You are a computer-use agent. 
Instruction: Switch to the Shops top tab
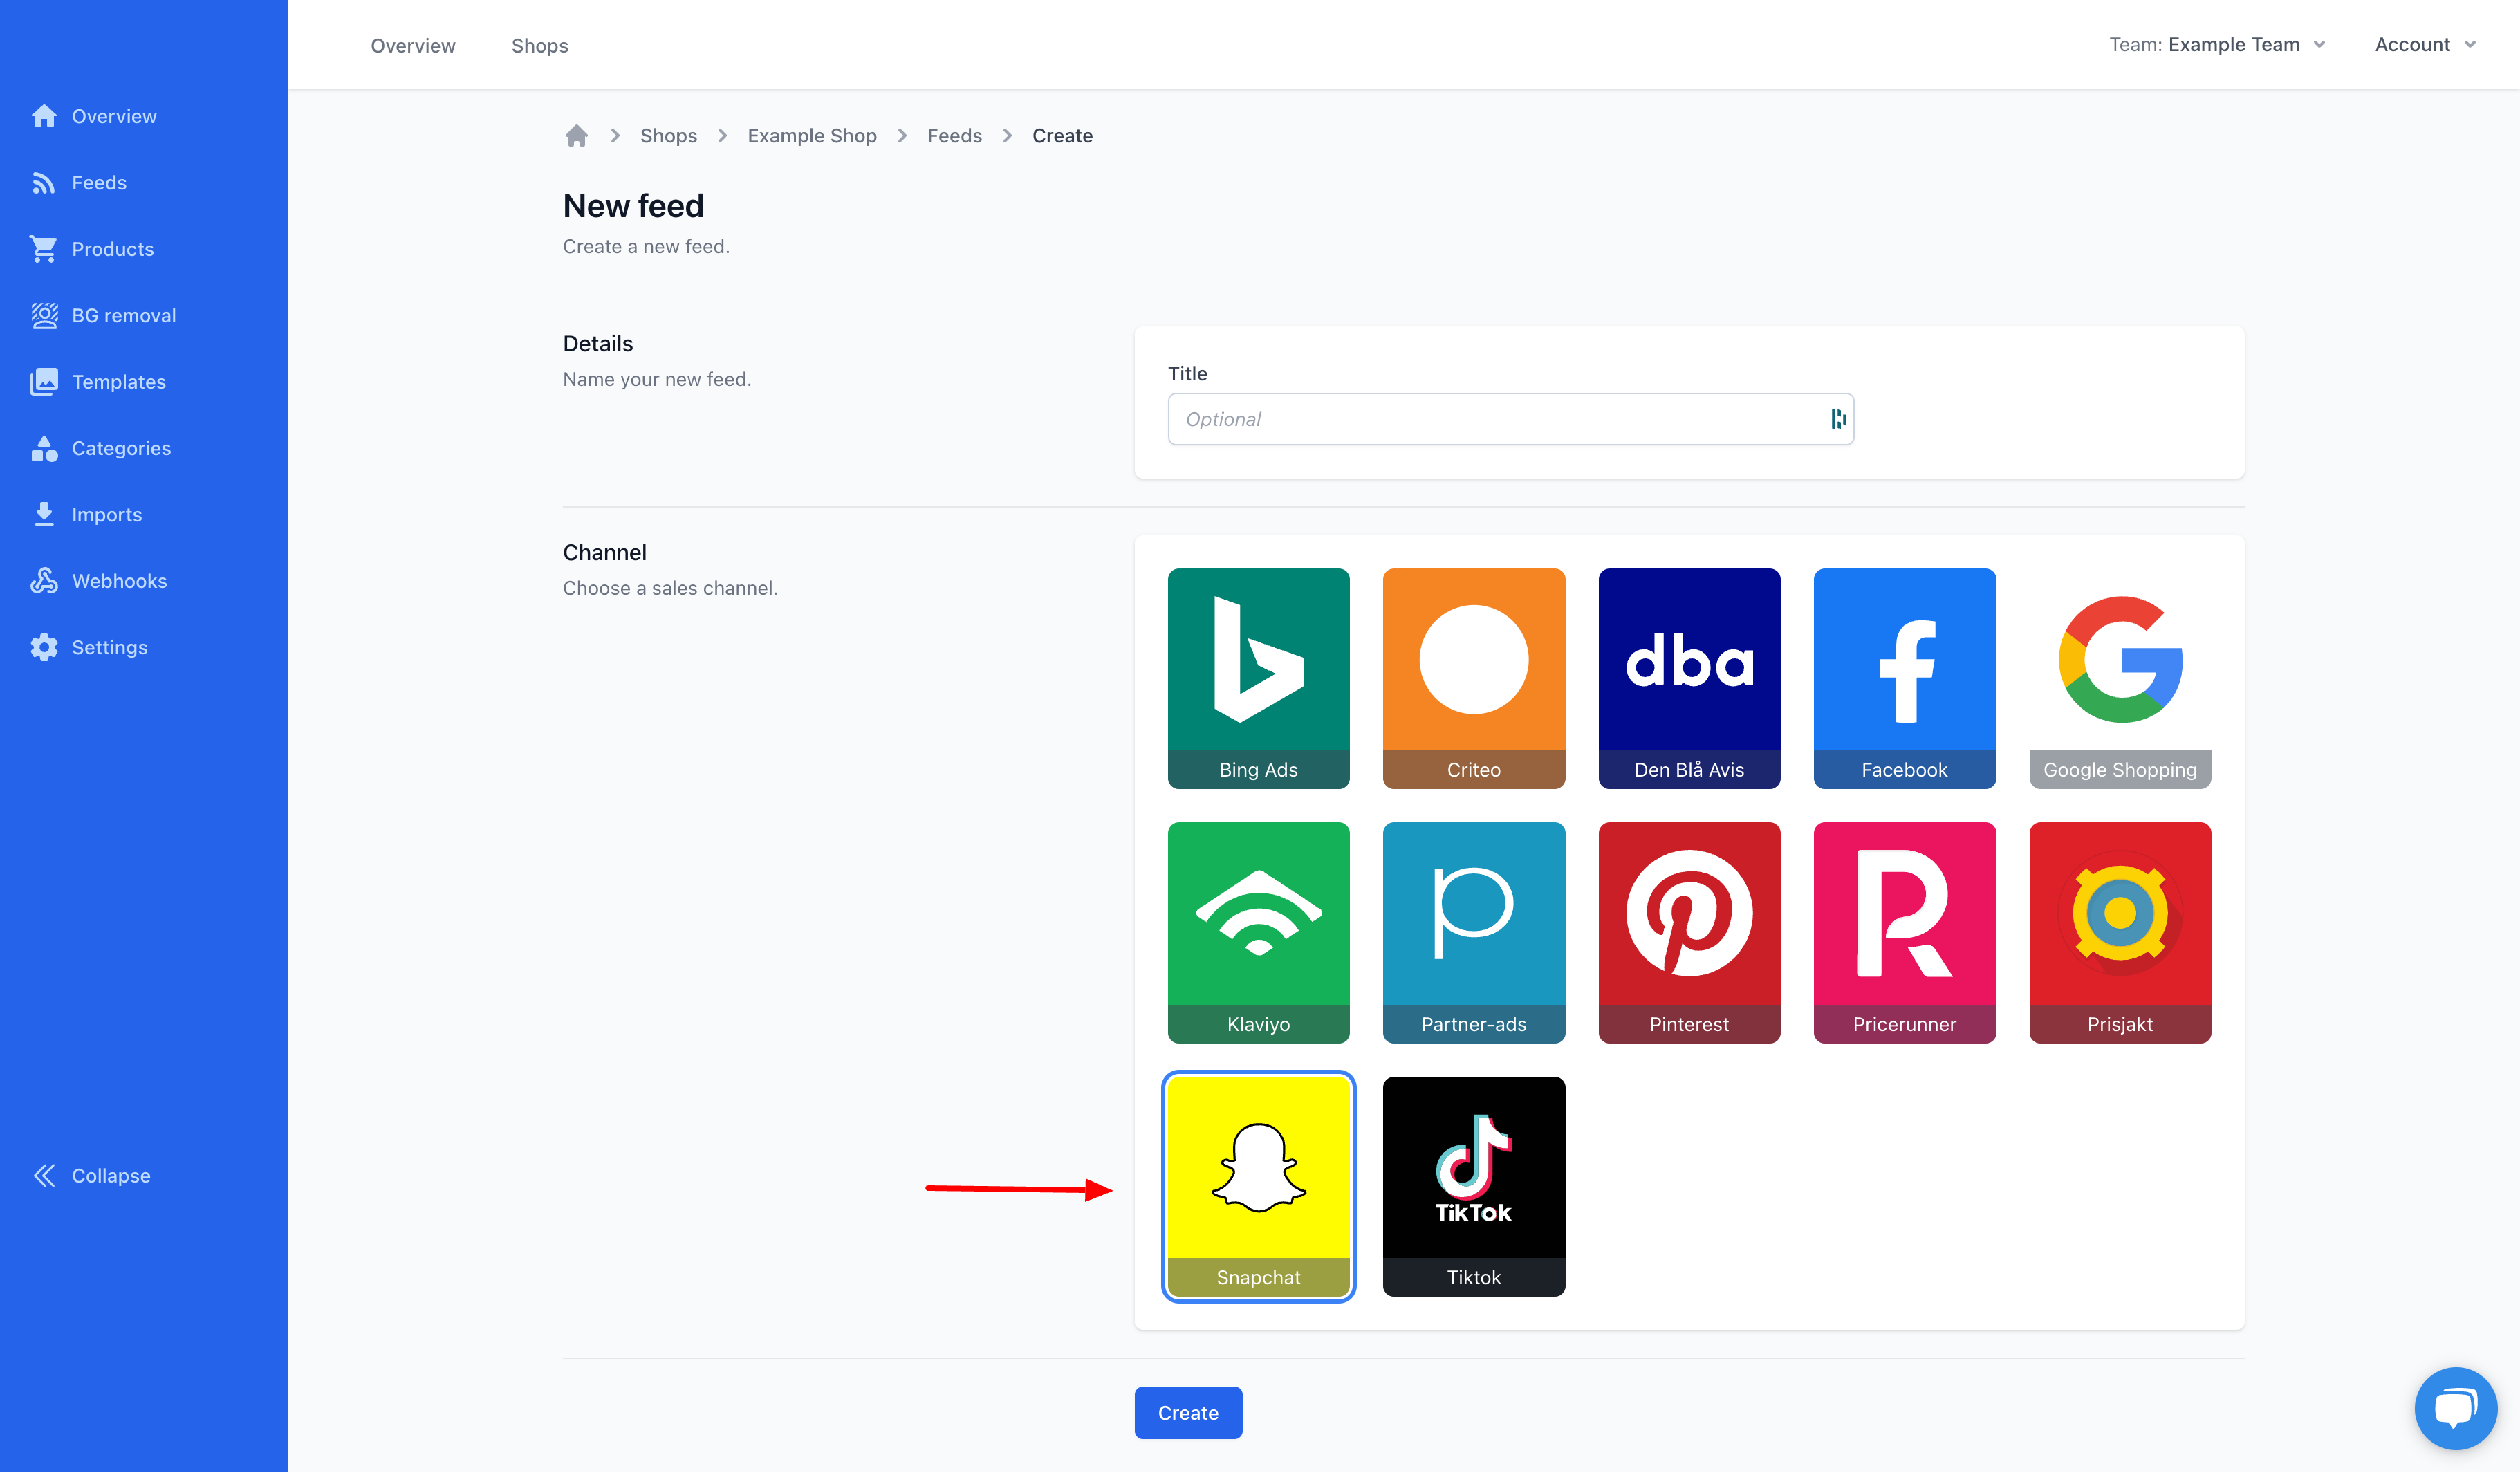[540, 46]
